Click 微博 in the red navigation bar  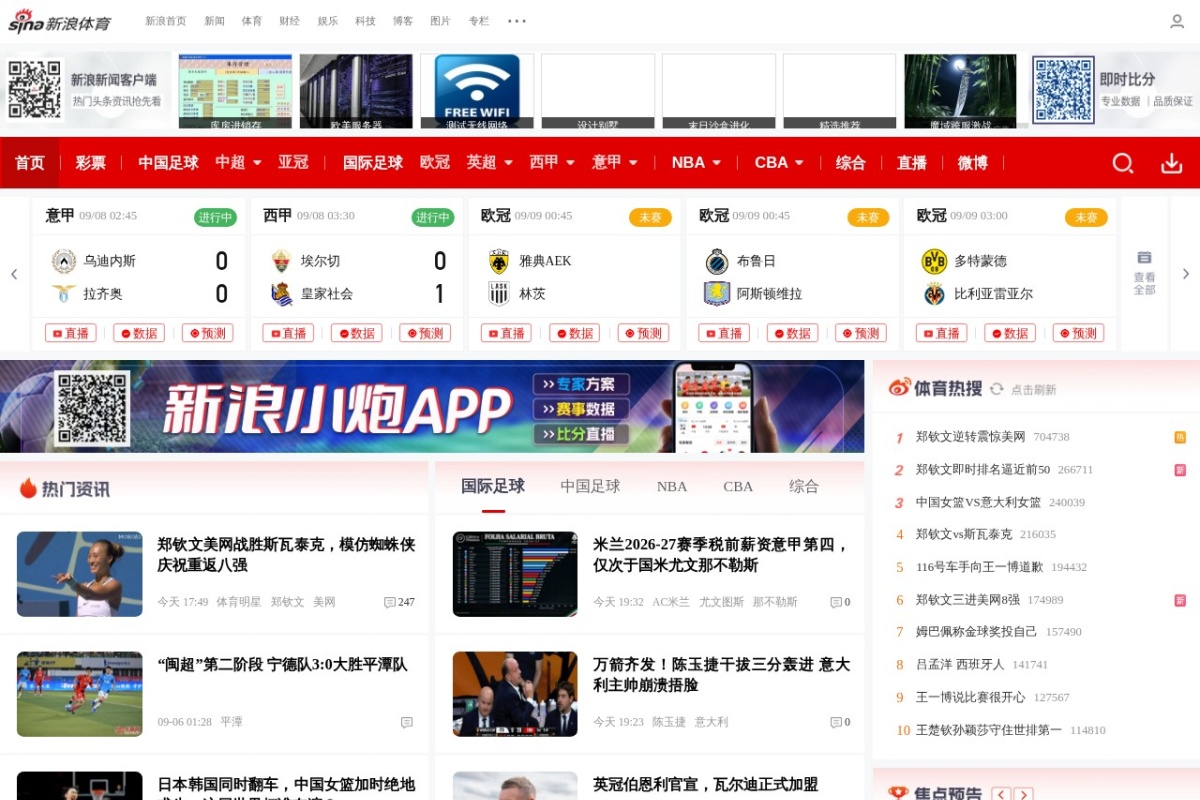973,162
